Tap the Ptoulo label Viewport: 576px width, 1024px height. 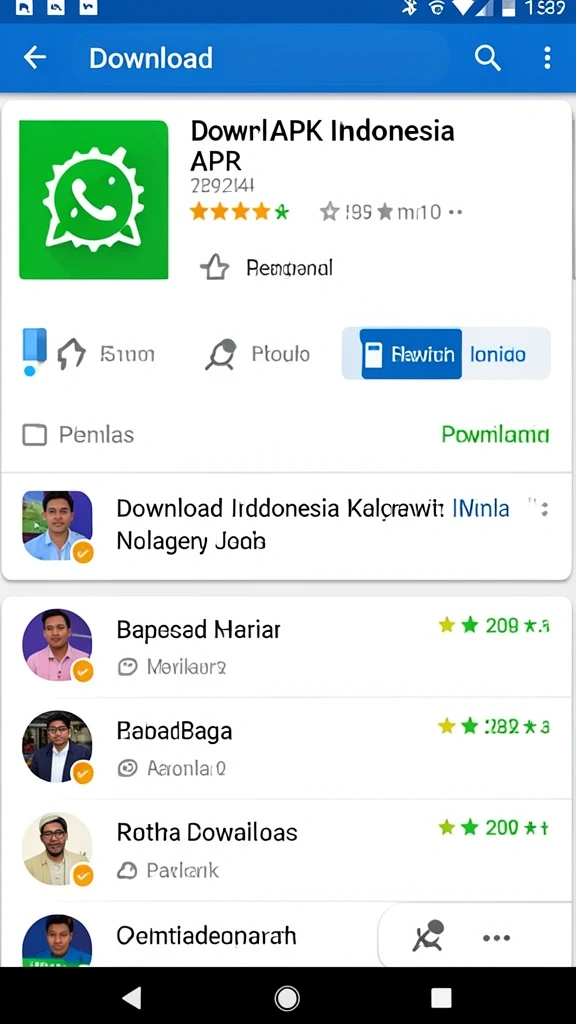tap(280, 354)
